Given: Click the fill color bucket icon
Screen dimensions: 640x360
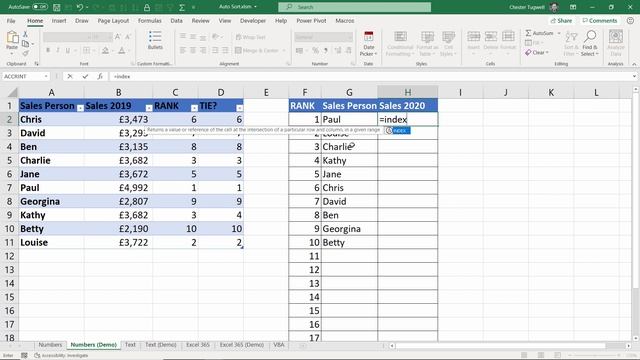Looking at the screenshot, I should coord(105,51).
